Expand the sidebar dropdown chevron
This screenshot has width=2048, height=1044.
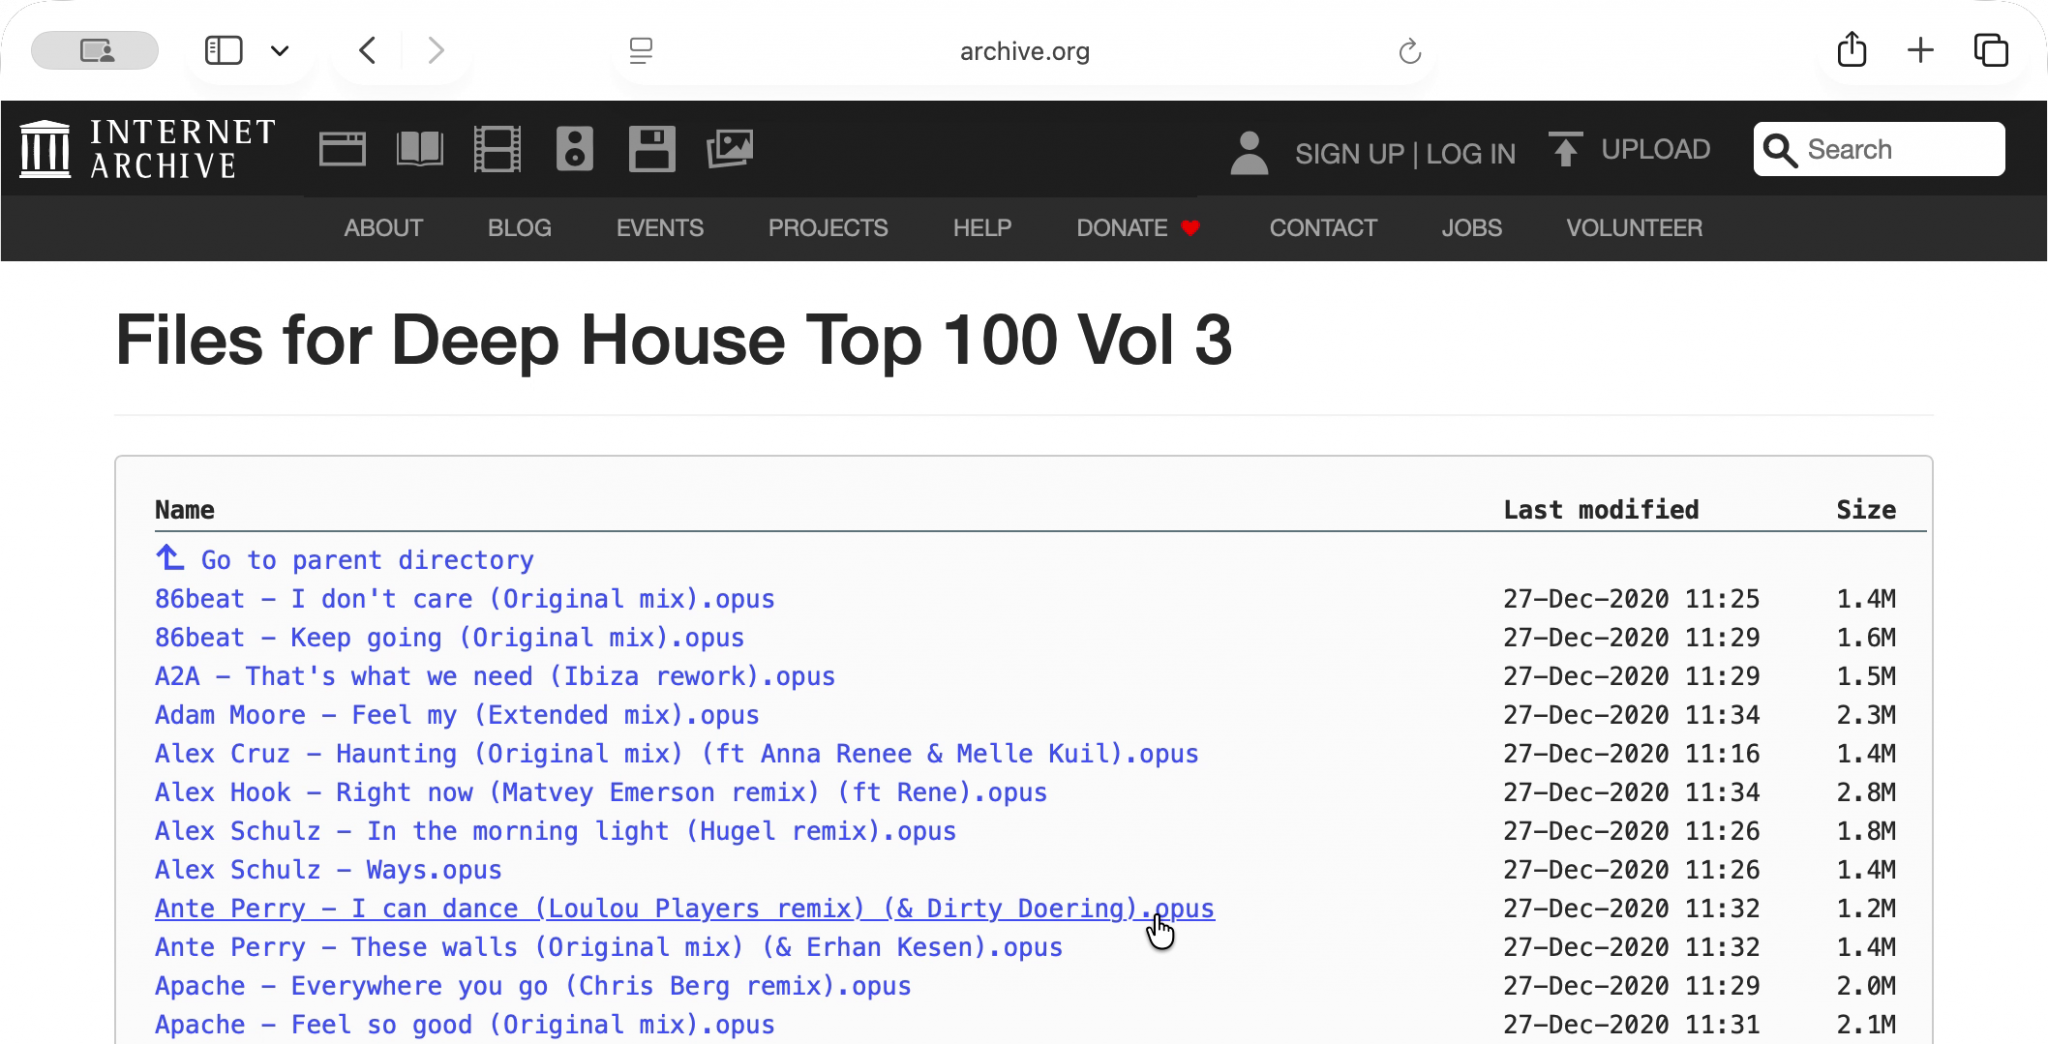[280, 51]
